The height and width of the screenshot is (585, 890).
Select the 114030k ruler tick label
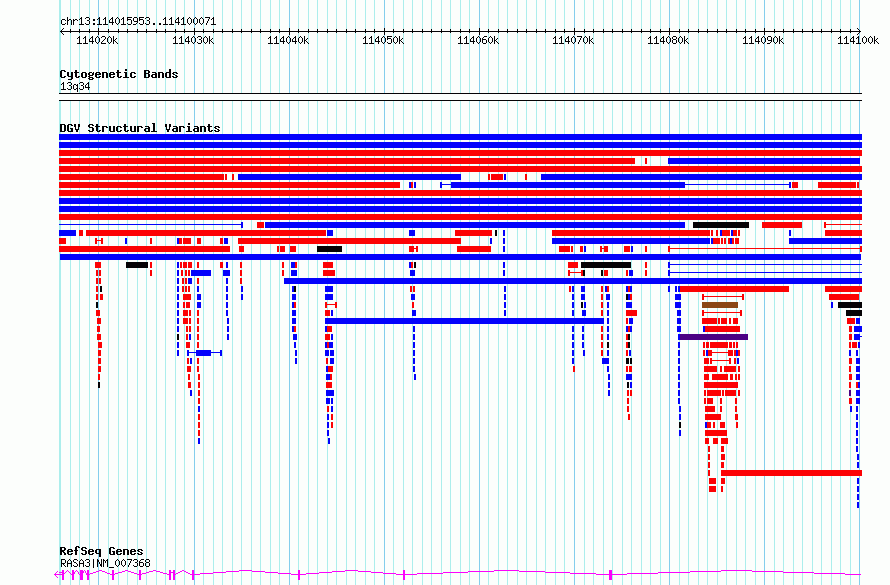tap(193, 40)
